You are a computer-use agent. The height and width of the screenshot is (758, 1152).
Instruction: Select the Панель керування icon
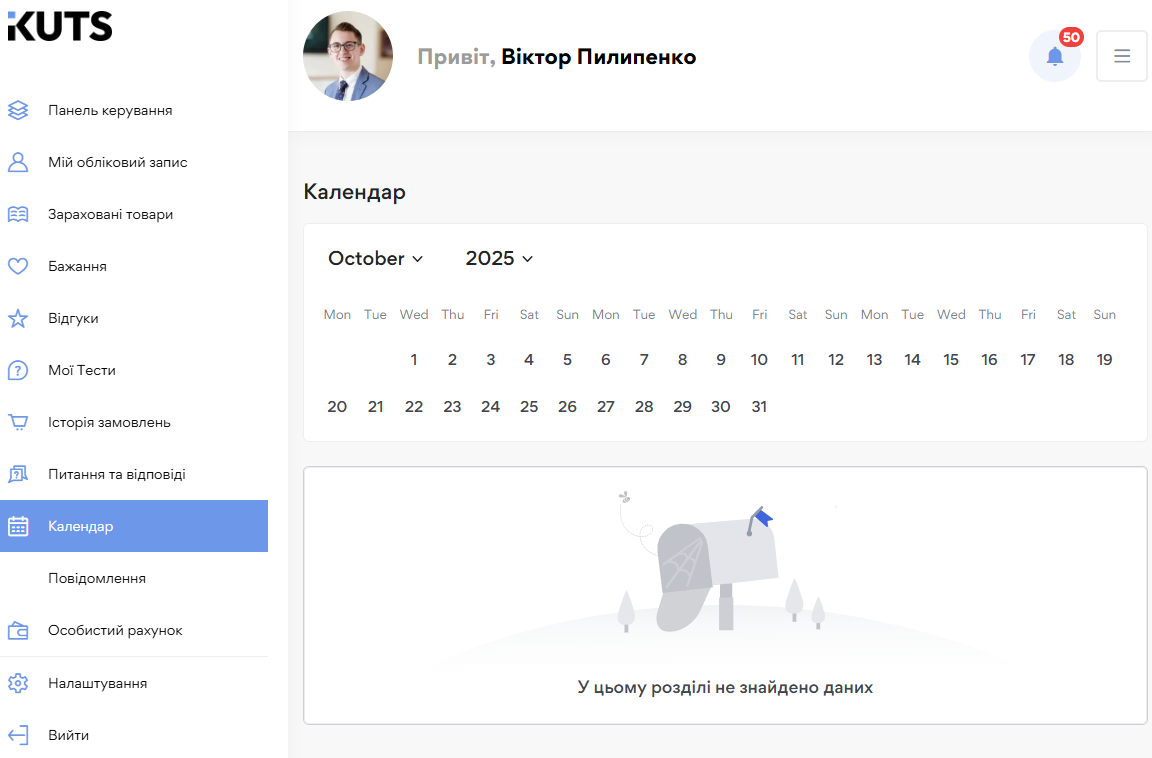point(18,110)
